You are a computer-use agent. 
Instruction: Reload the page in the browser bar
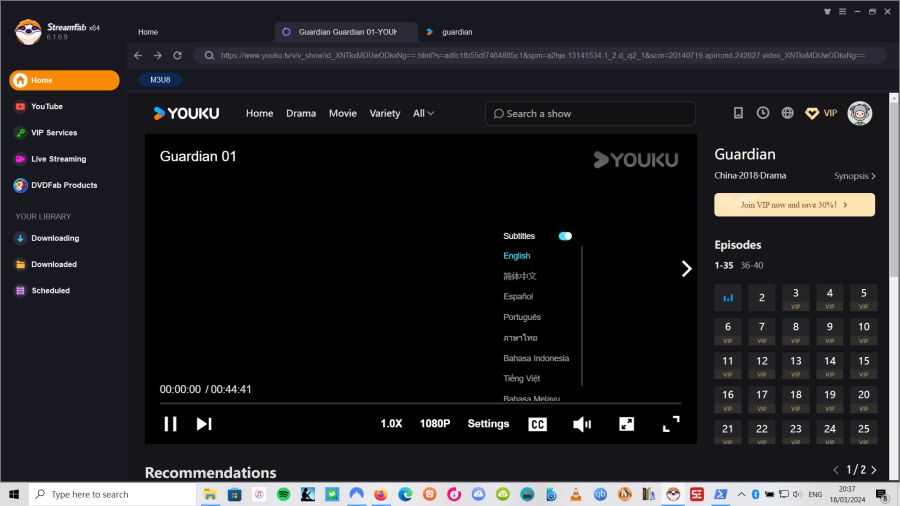(178, 55)
